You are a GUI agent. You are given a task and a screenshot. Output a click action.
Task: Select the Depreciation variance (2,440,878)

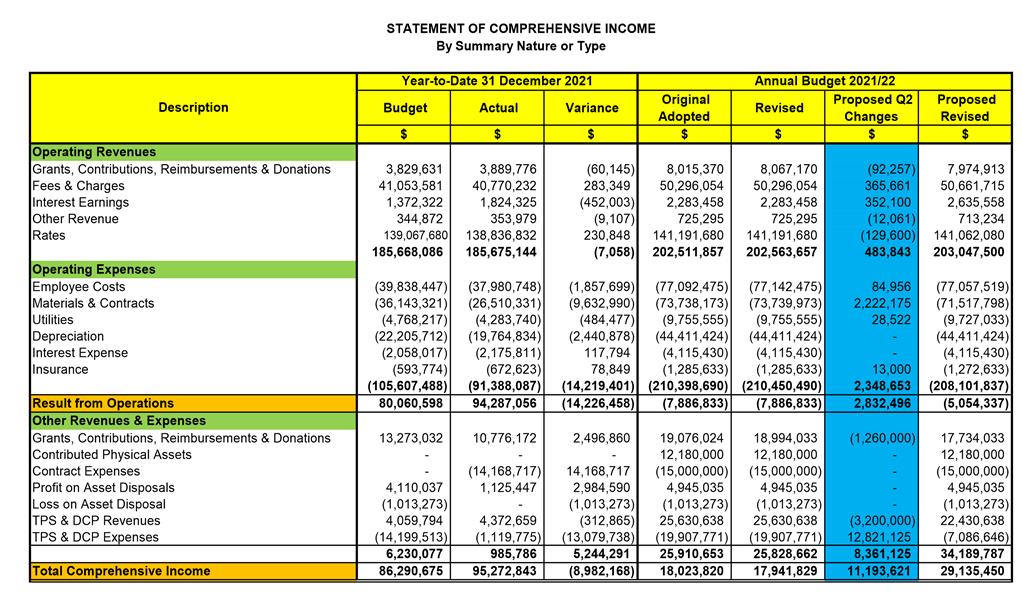click(x=601, y=336)
